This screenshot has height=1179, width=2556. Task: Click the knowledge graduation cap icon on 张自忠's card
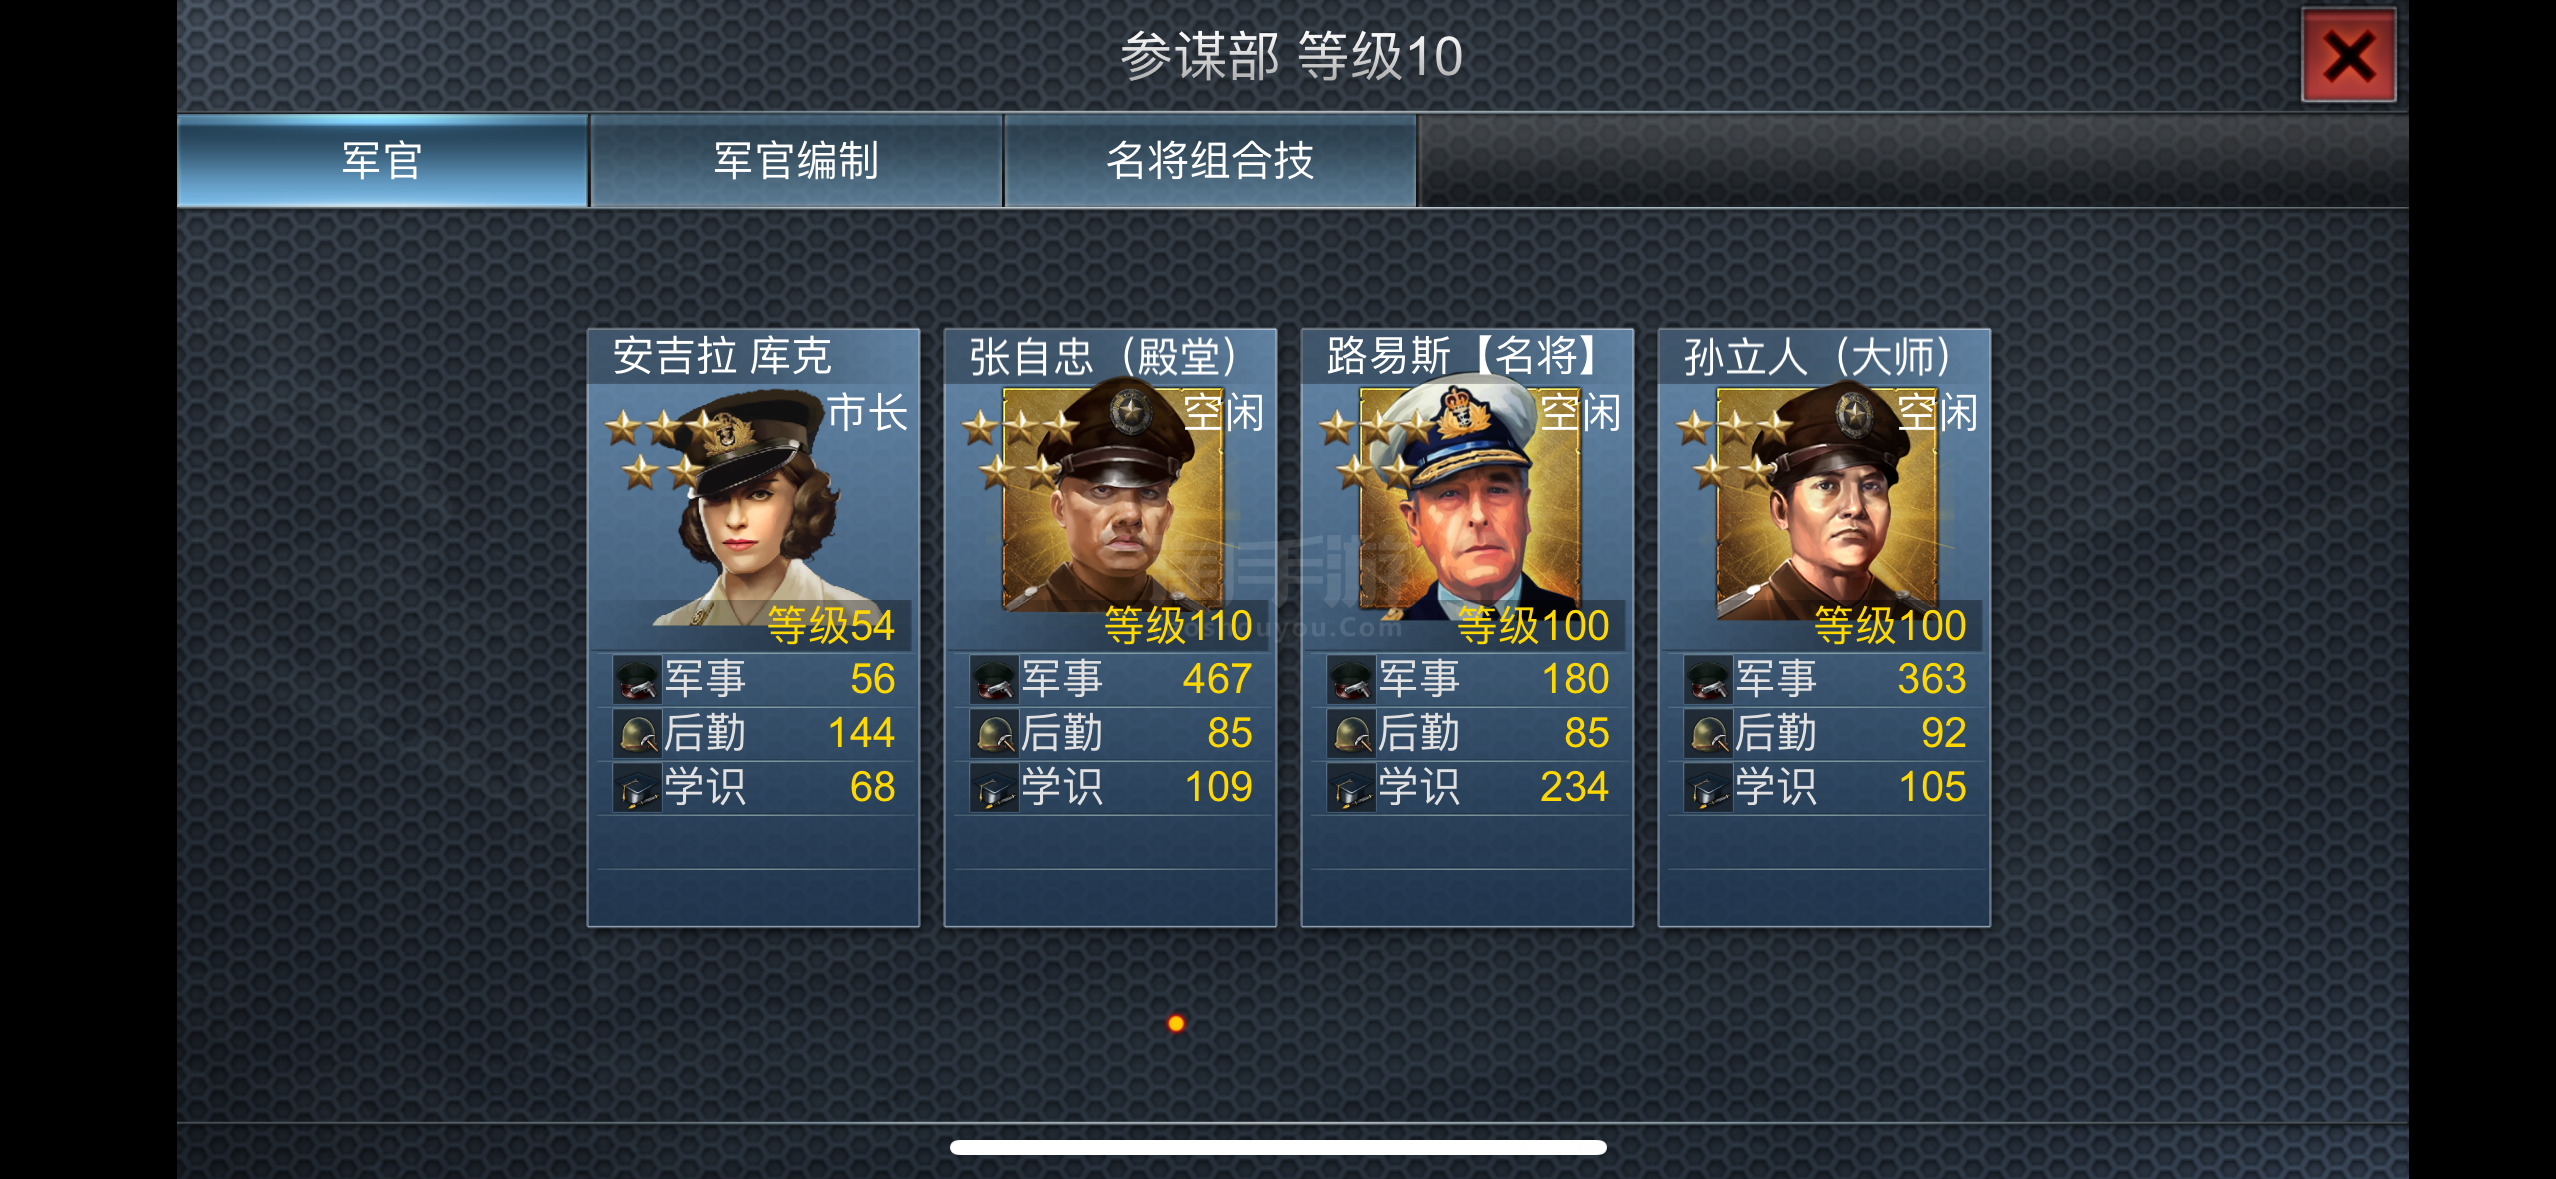coord(994,788)
